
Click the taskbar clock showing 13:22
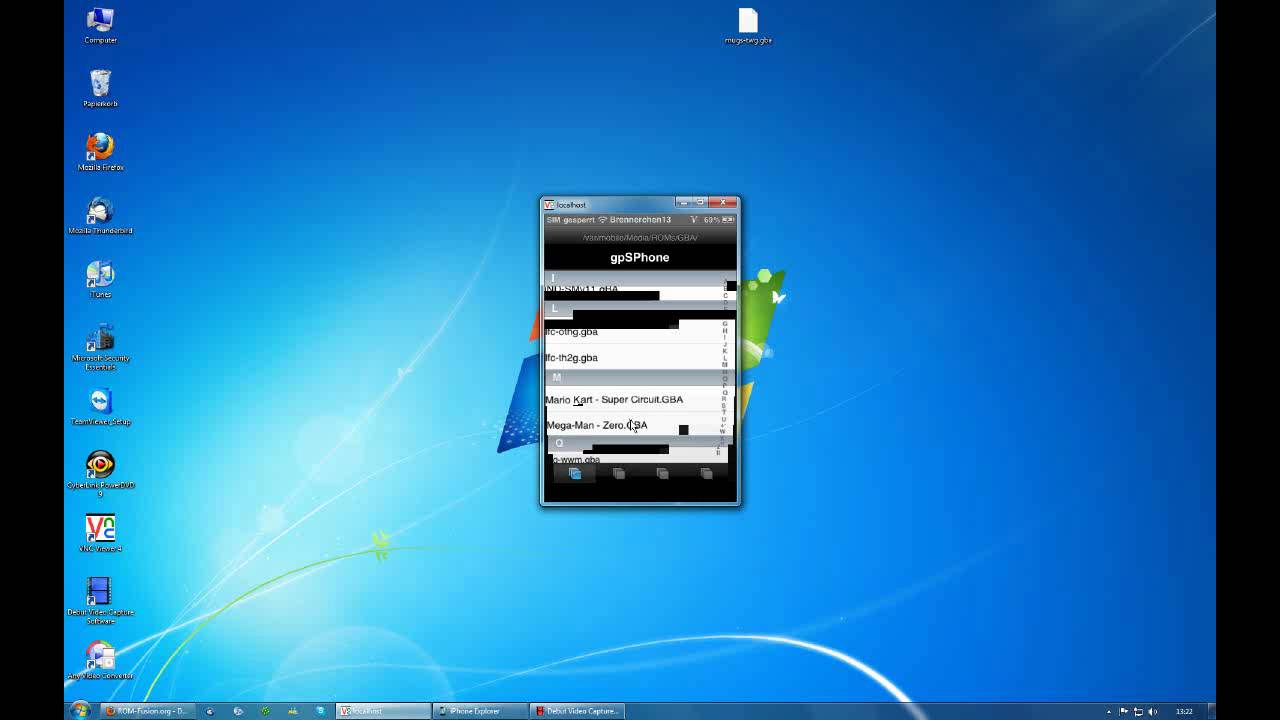tap(1184, 711)
